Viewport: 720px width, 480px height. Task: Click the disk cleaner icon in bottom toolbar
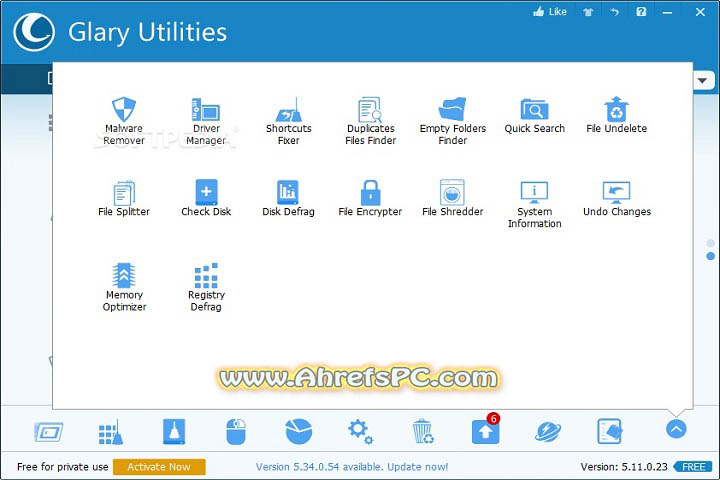[x=174, y=432]
